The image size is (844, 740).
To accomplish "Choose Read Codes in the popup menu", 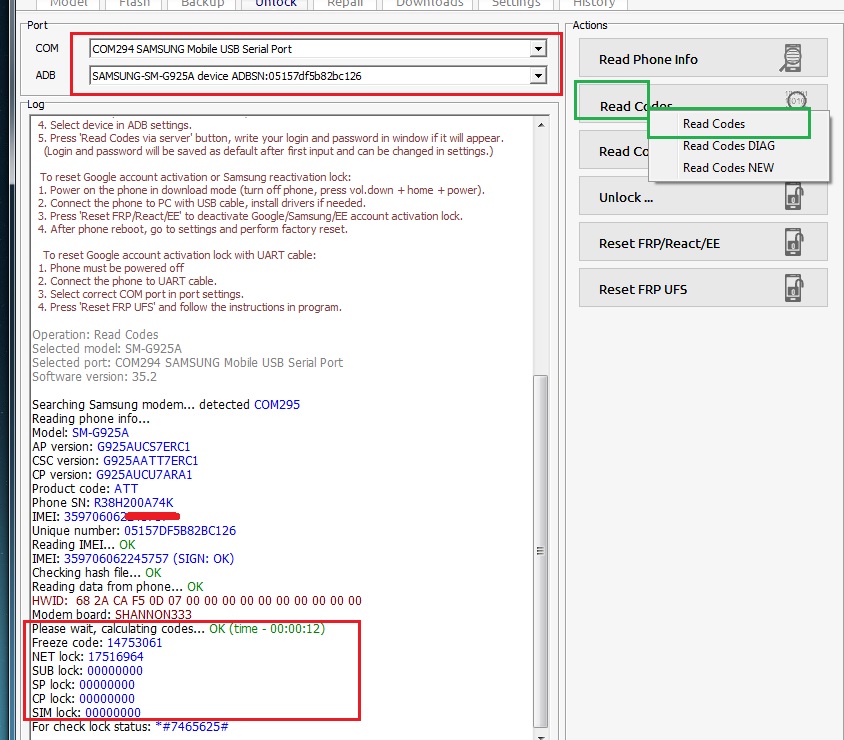I will click(714, 124).
